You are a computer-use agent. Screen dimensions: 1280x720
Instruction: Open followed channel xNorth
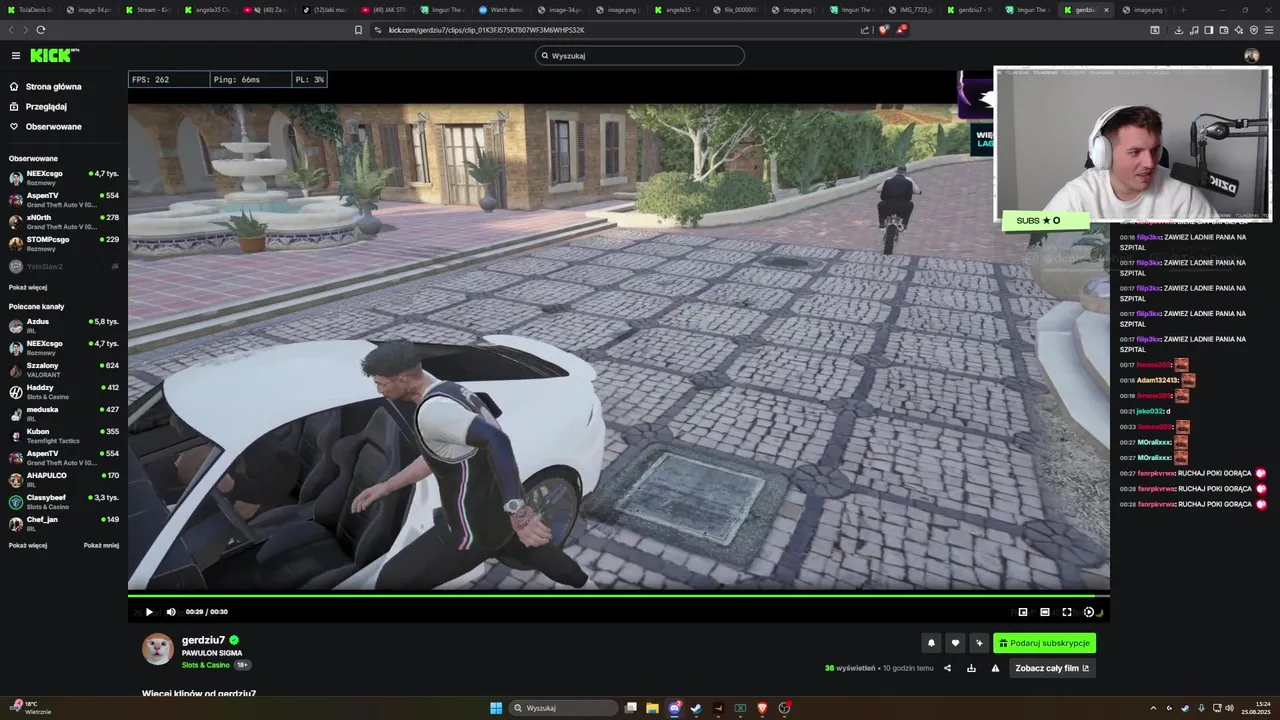coord(64,222)
